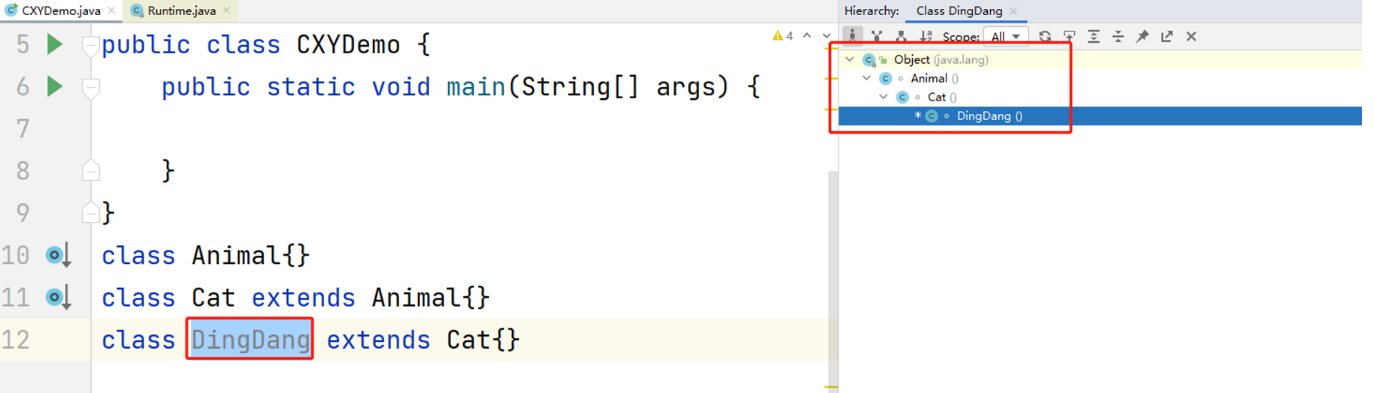Click the Animal class icon in hierarchy
1374x393 pixels.
[x=886, y=78]
